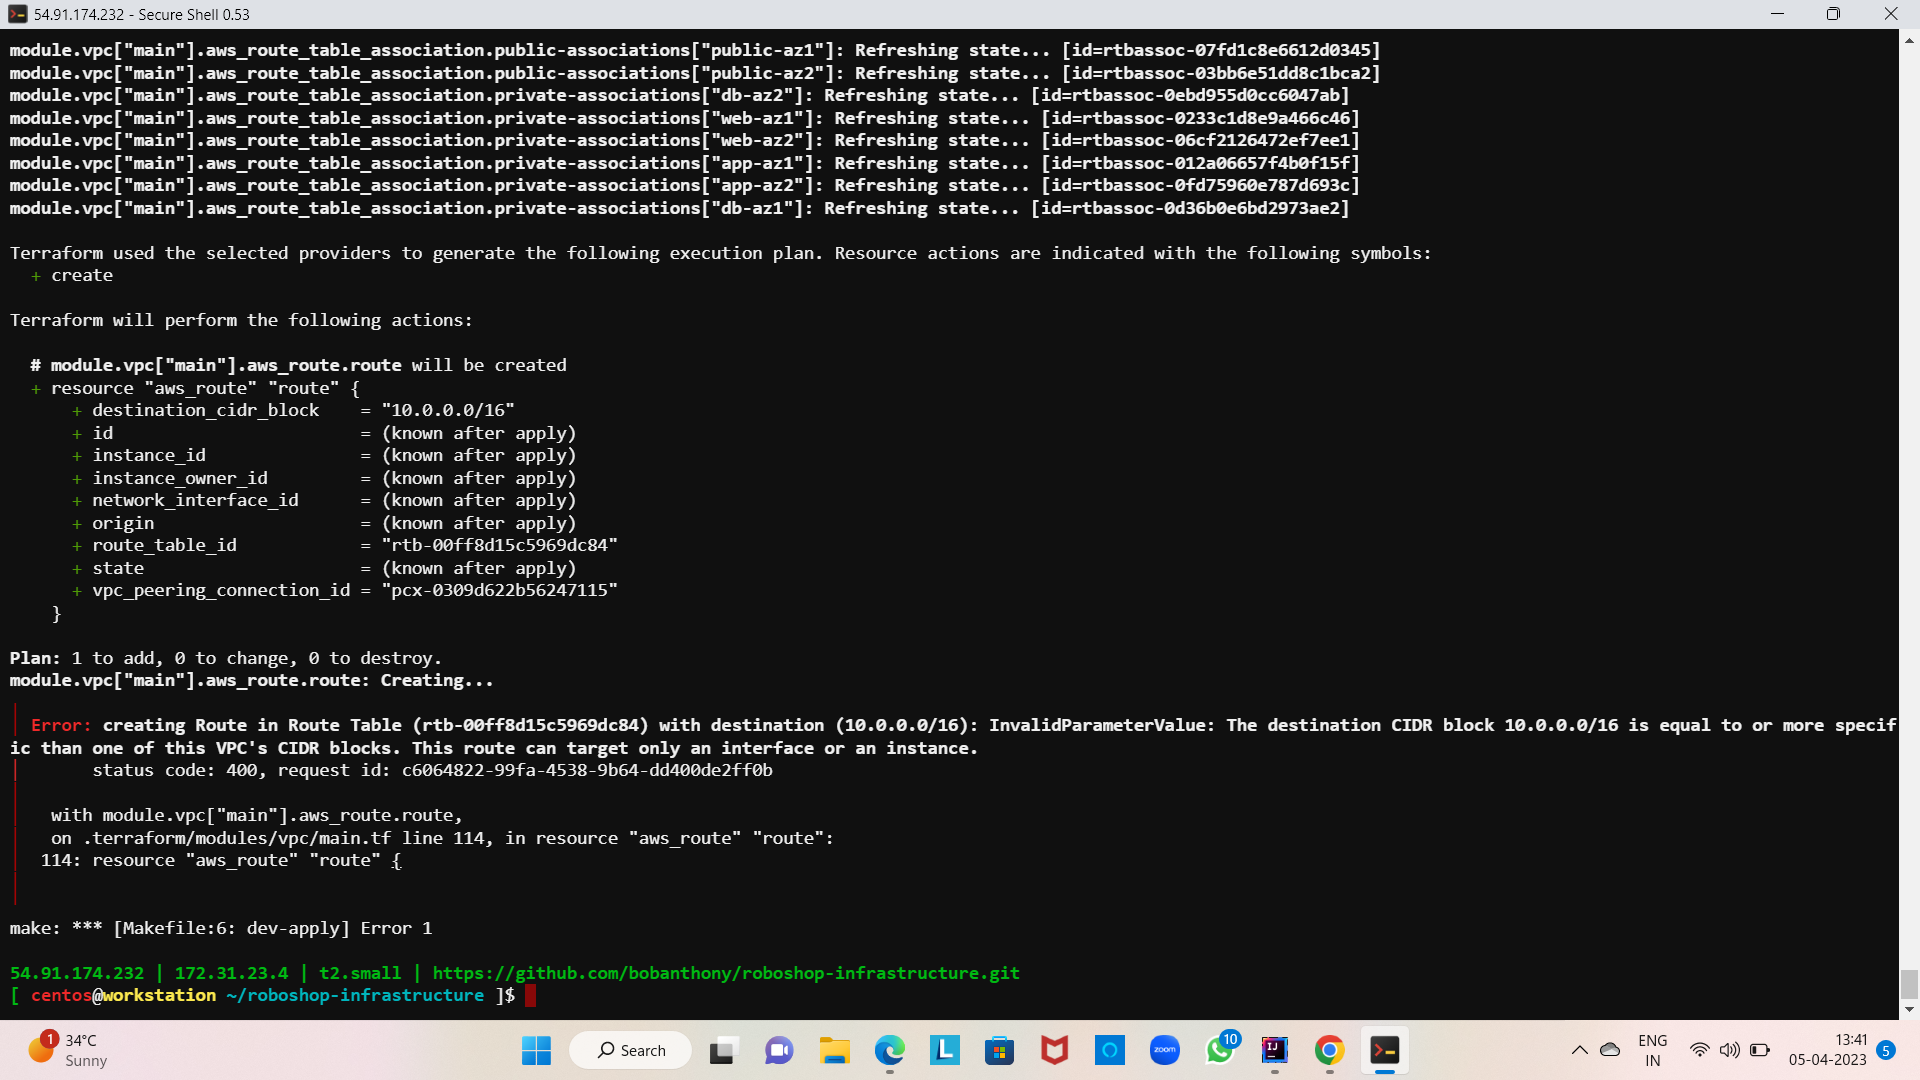Launch Zoom from the taskbar
This screenshot has width=1920, height=1080.
coord(1164,1050)
